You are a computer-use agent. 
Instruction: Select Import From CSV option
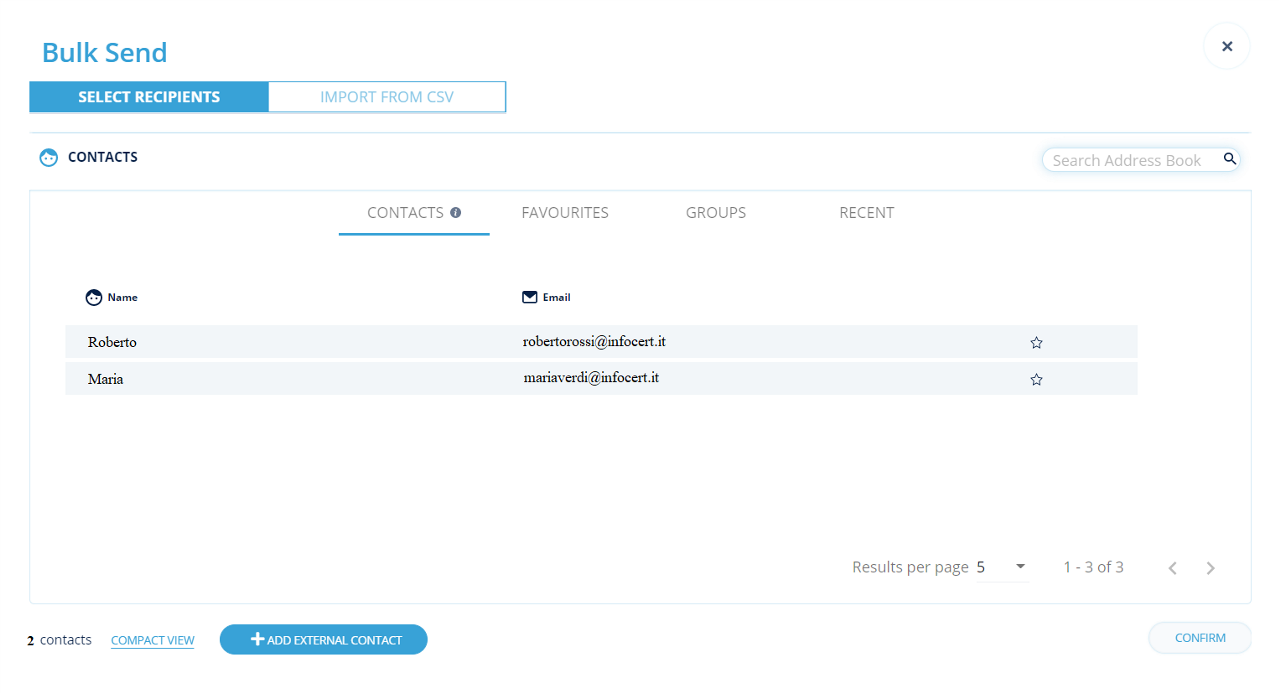pos(387,97)
